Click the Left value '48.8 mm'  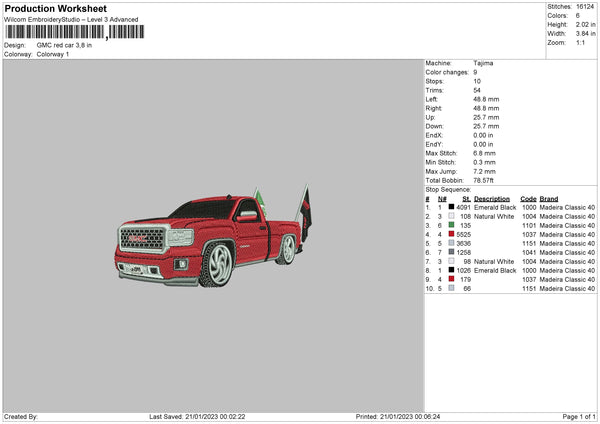click(486, 99)
